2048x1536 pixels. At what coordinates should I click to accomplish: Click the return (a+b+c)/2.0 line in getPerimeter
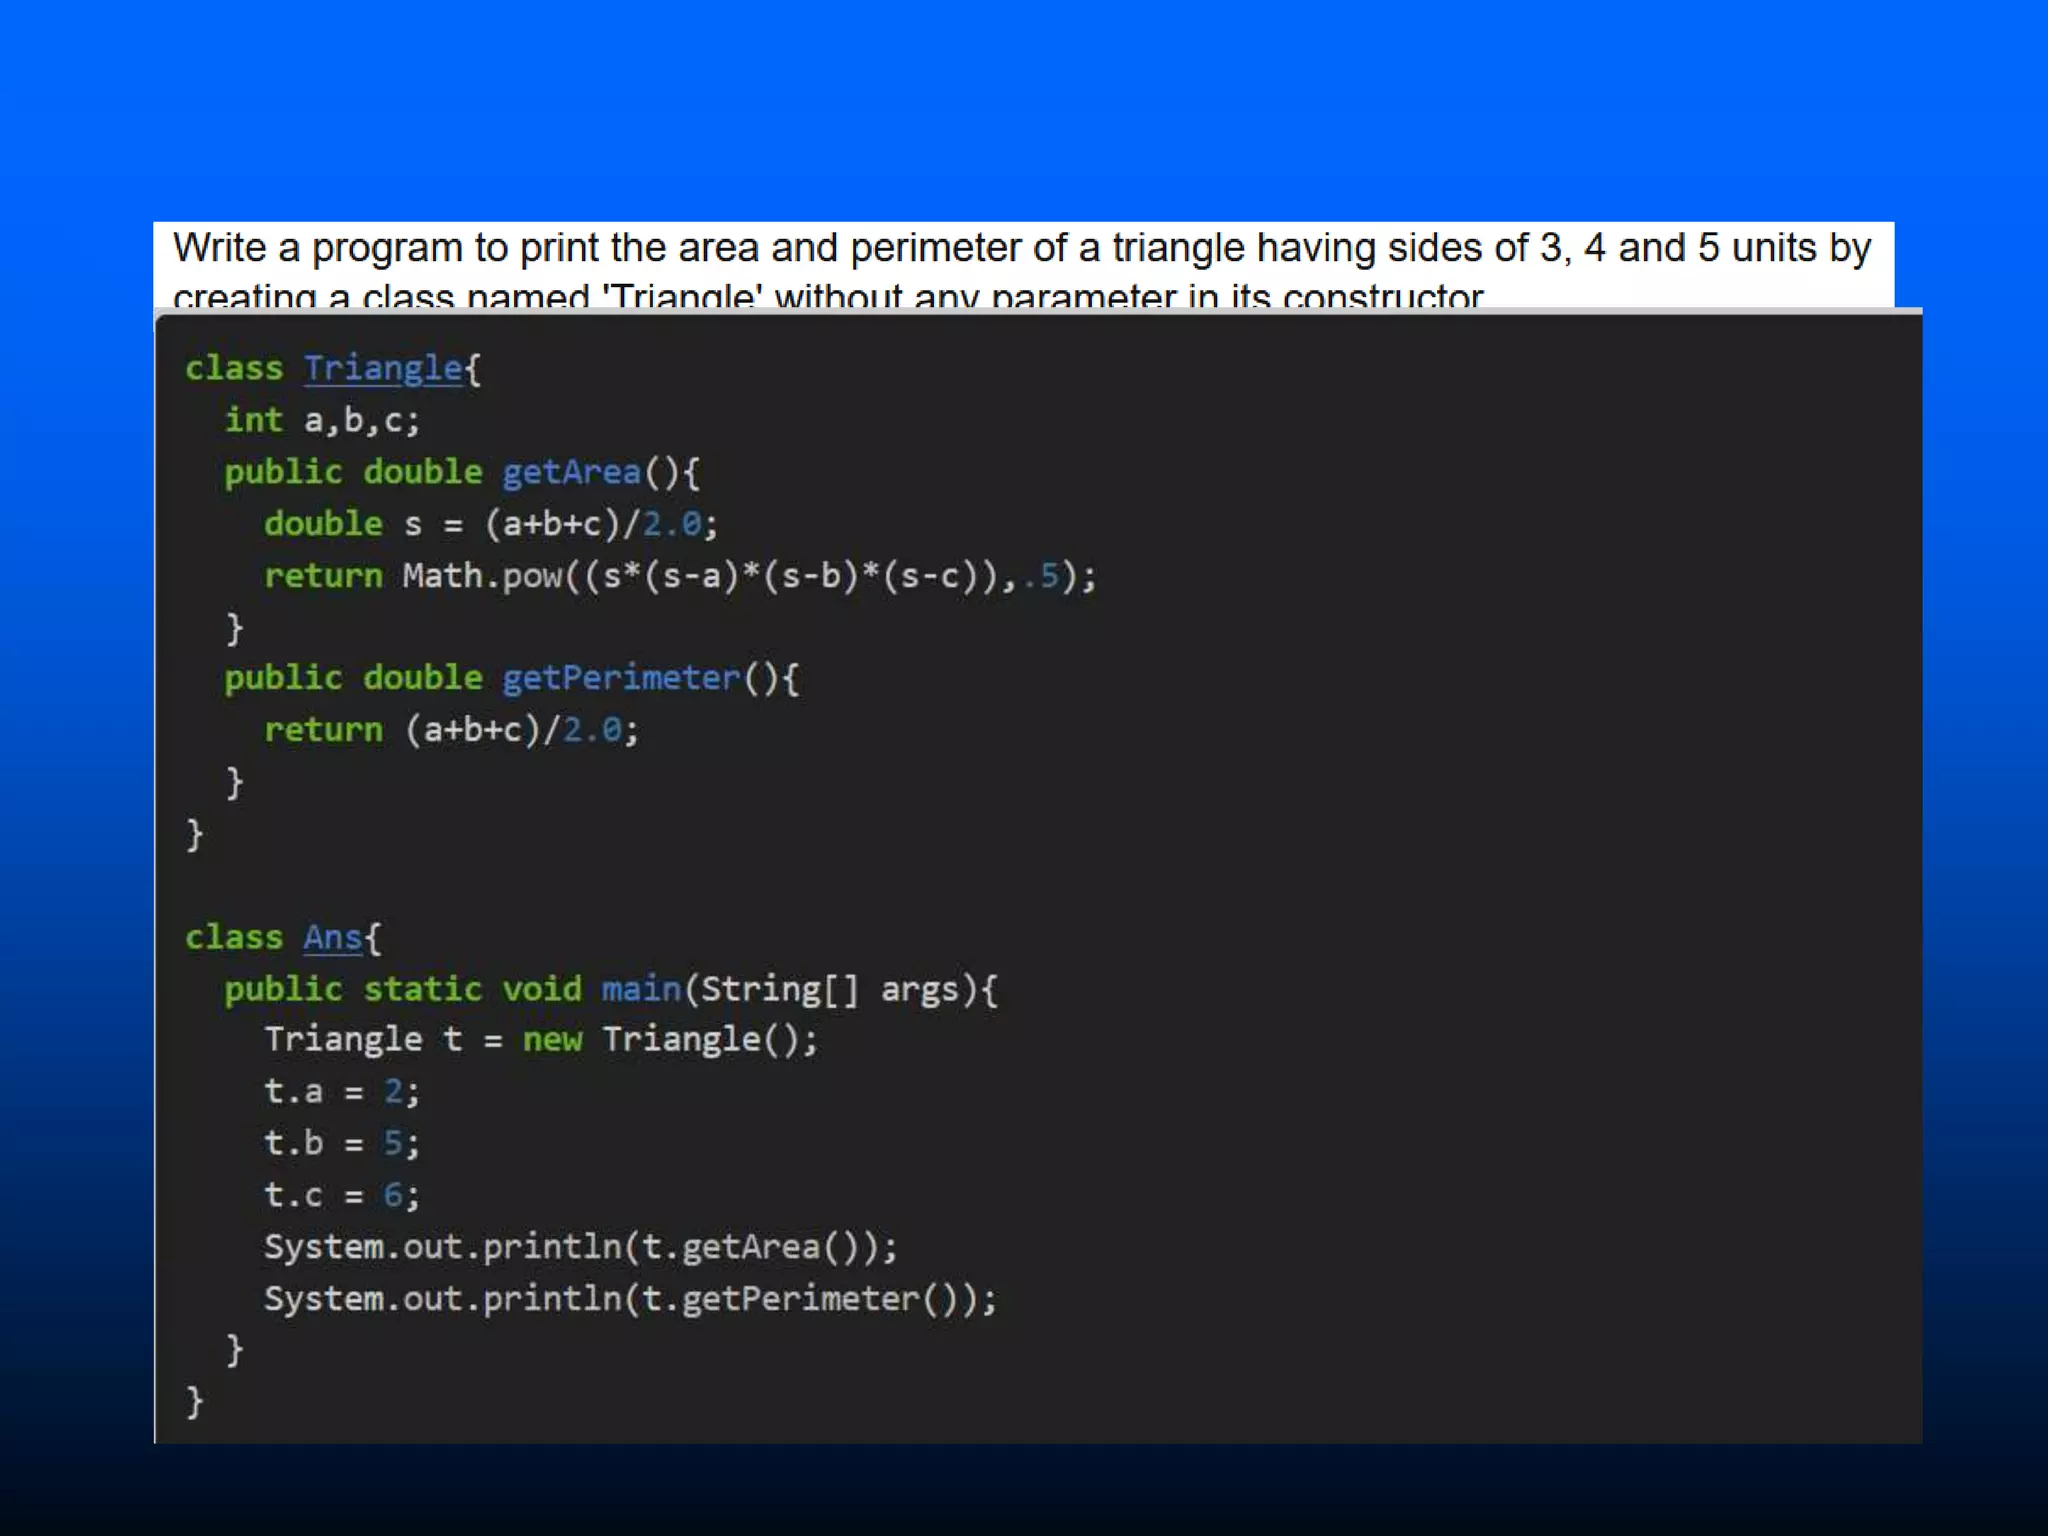(x=450, y=730)
